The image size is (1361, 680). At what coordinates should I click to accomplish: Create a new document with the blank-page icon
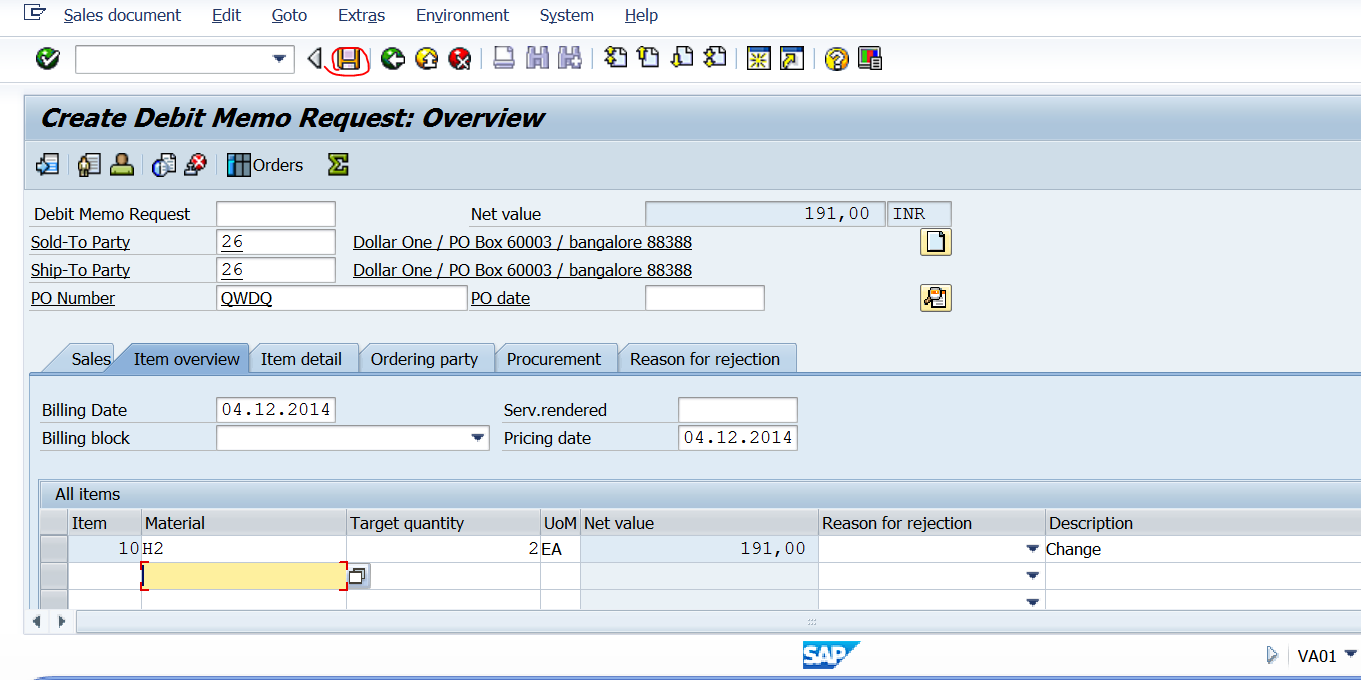[935, 241]
